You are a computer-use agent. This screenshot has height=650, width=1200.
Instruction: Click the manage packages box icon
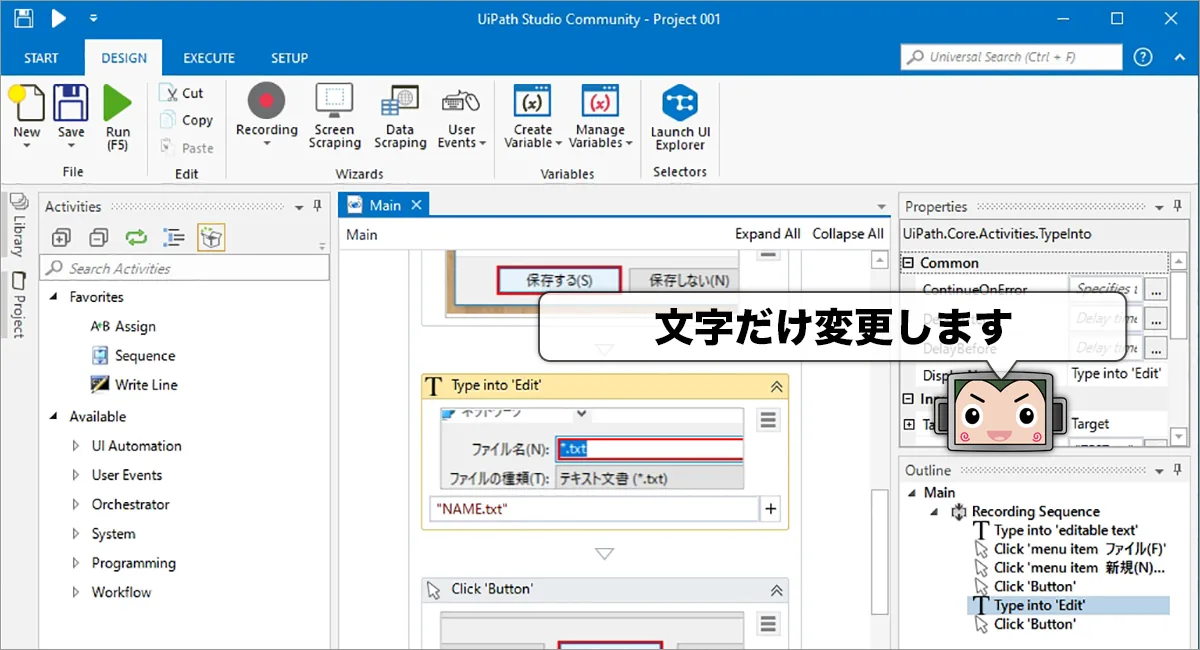pyautogui.click(x=211, y=237)
